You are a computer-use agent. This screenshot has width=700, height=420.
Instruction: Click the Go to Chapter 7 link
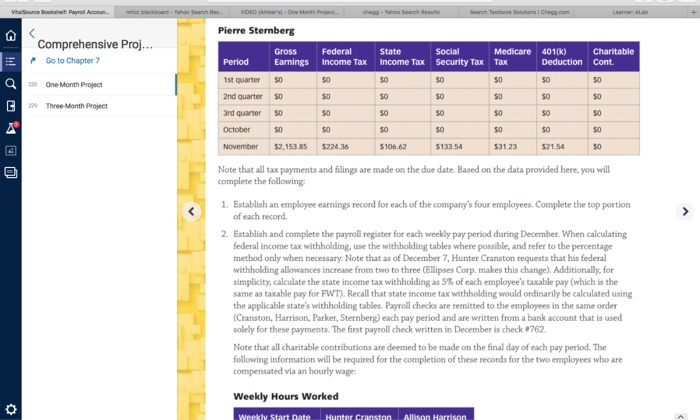[x=72, y=61]
